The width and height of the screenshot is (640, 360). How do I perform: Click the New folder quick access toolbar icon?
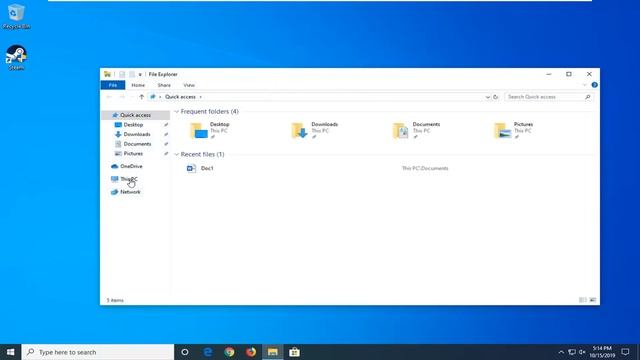pos(132,74)
